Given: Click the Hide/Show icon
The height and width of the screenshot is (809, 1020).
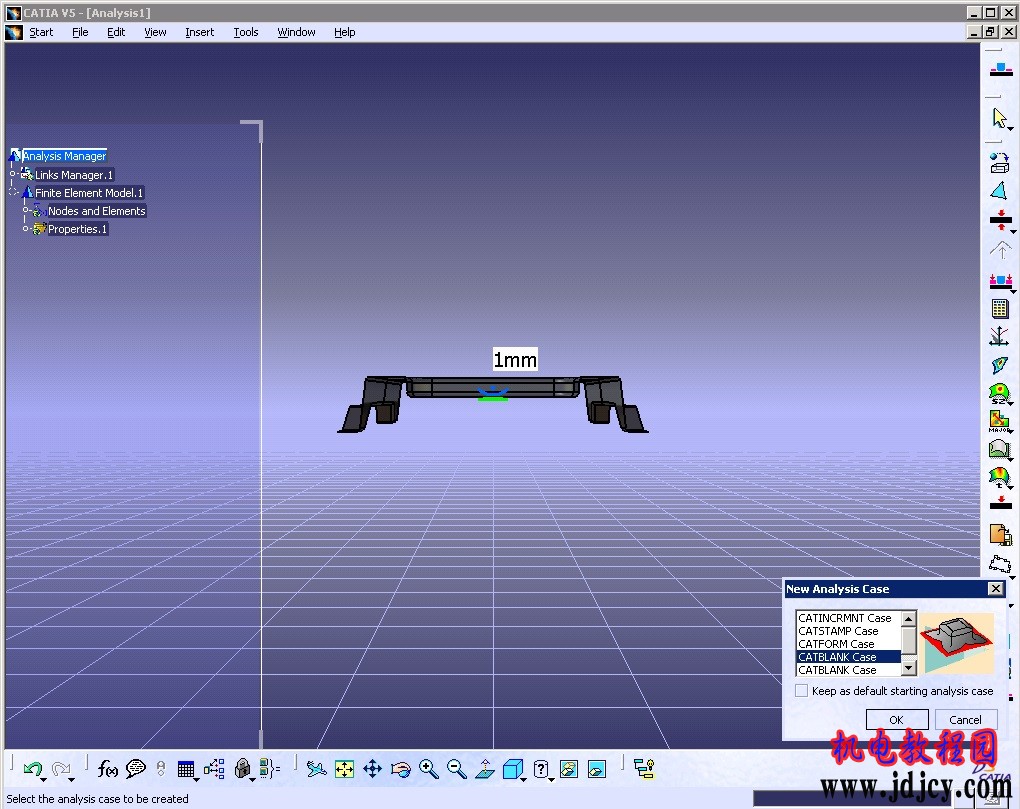Looking at the screenshot, I should (x=569, y=769).
